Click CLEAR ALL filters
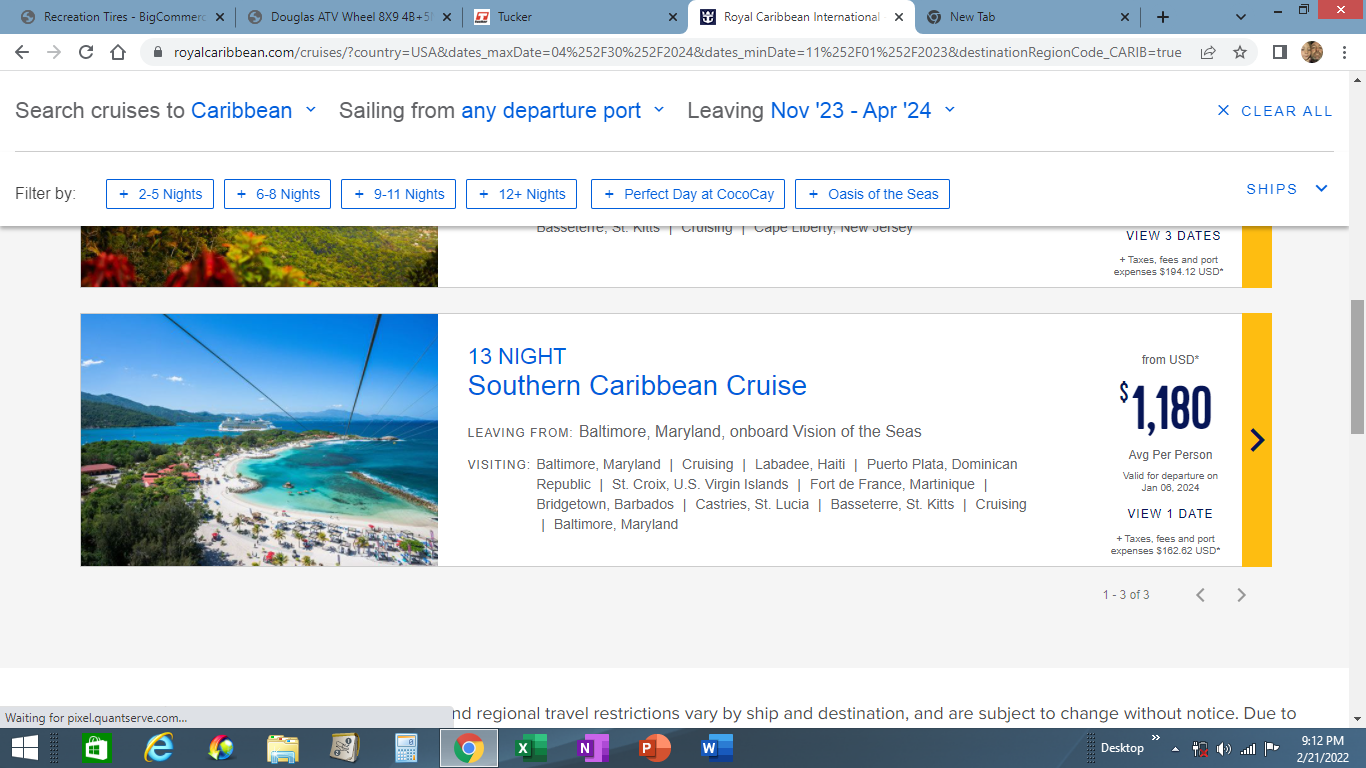The image size is (1366, 768). pos(1275,111)
